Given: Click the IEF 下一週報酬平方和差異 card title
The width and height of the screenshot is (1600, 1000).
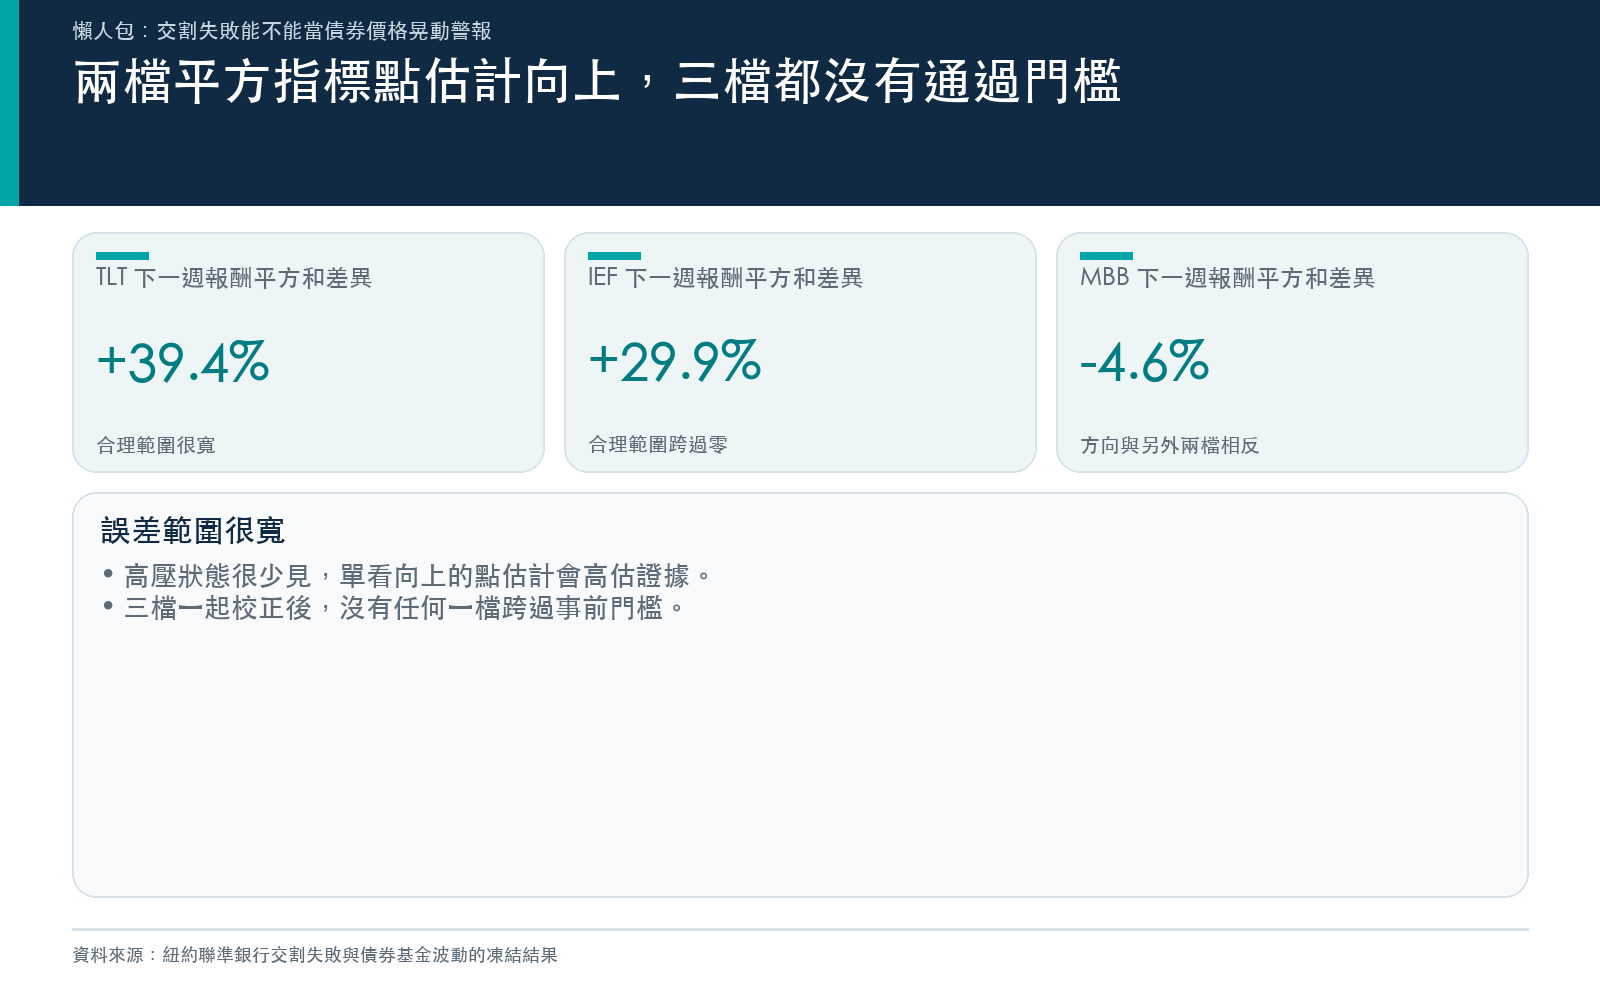Looking at the screenshot, I should coord(726,278).
